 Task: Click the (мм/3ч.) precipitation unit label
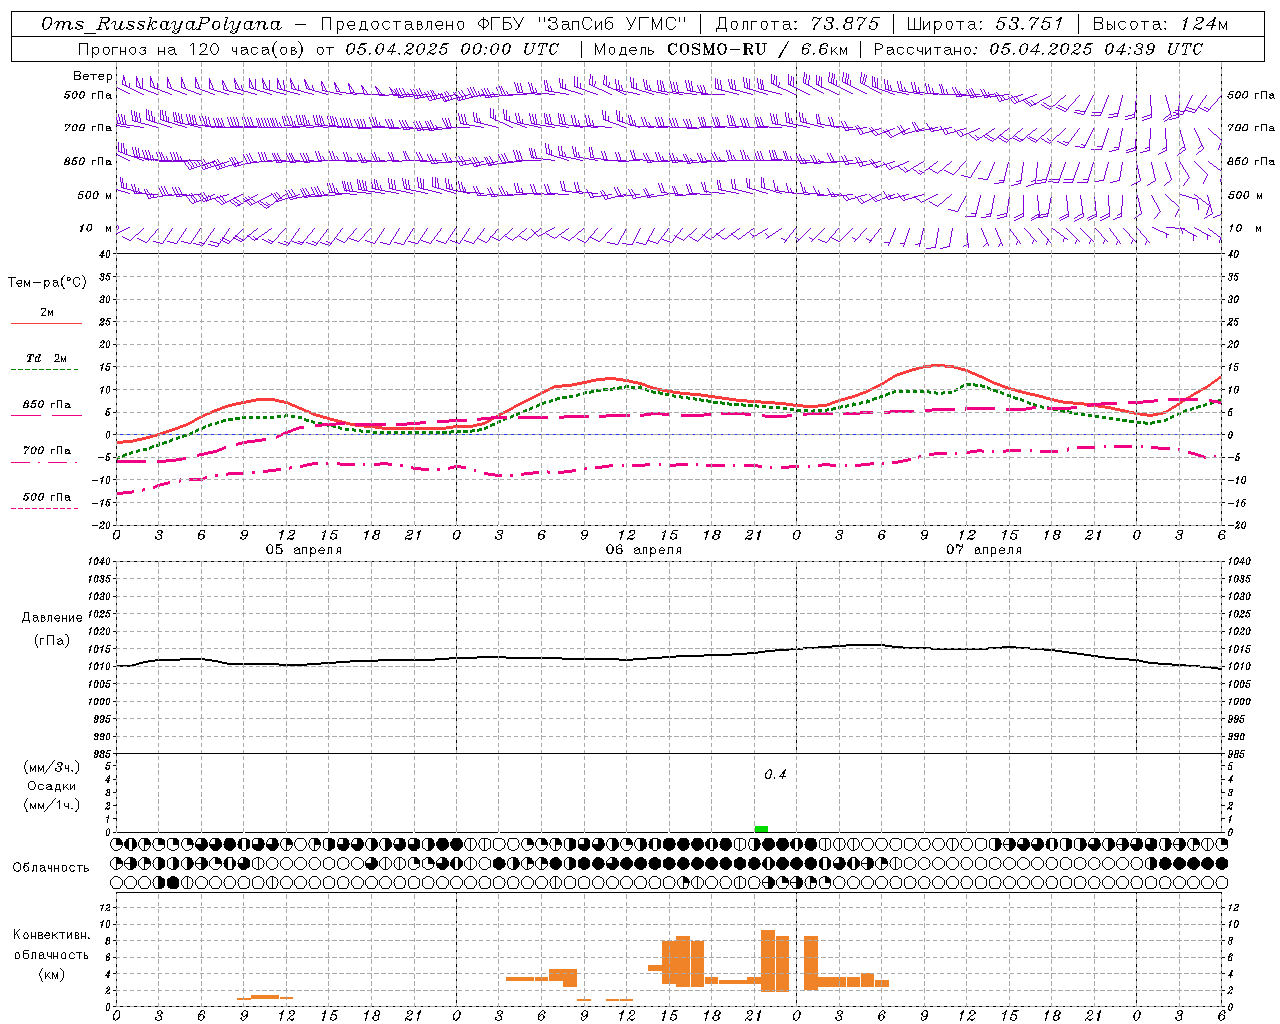(51, 767)
